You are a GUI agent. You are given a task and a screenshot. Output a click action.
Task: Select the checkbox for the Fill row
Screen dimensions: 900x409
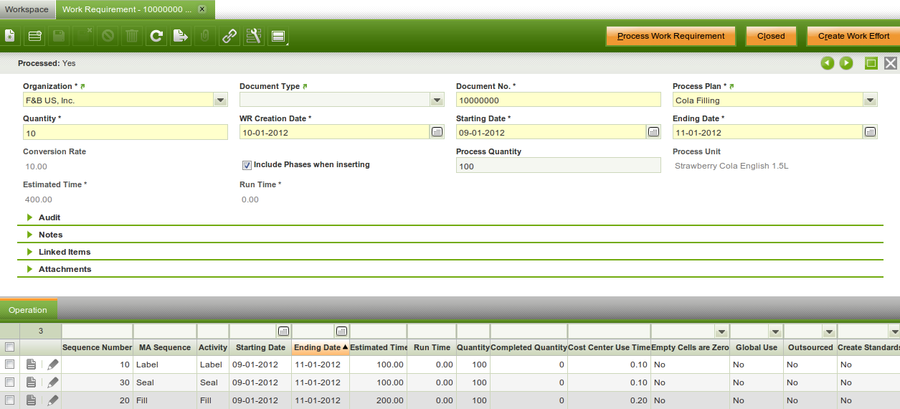coord(10,400)
